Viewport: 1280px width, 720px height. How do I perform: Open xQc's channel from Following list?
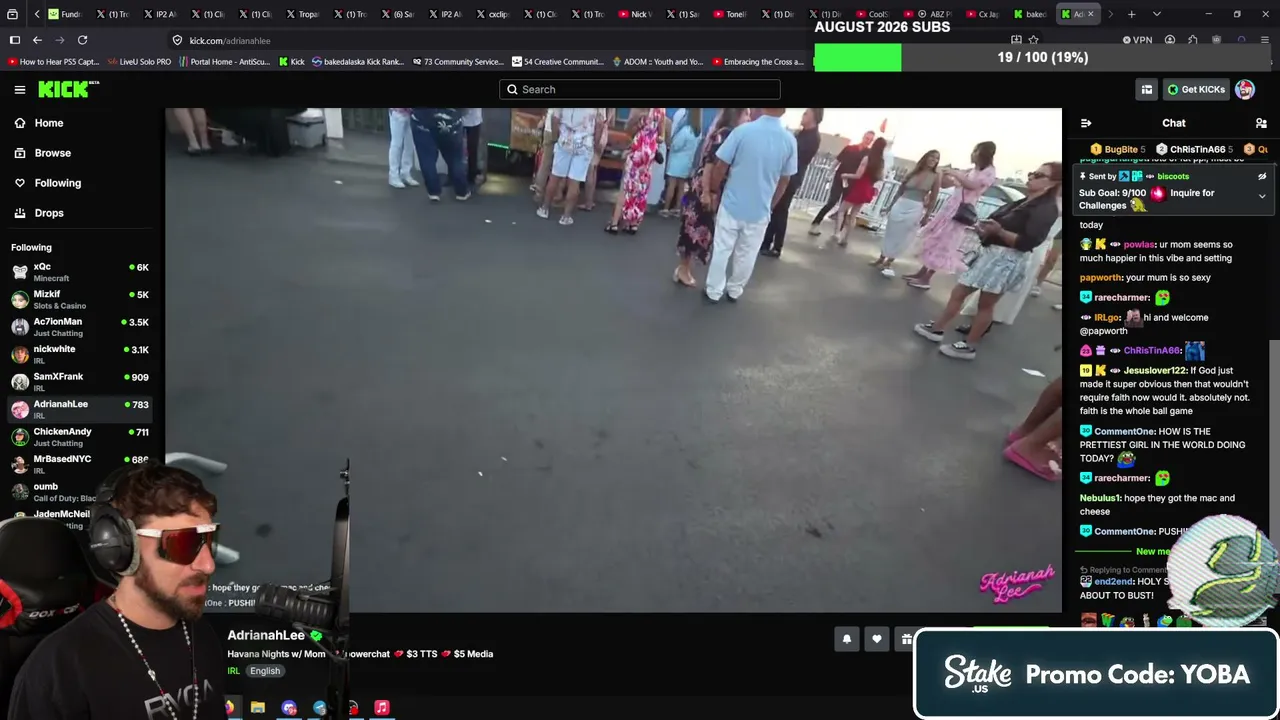point(80,272)
